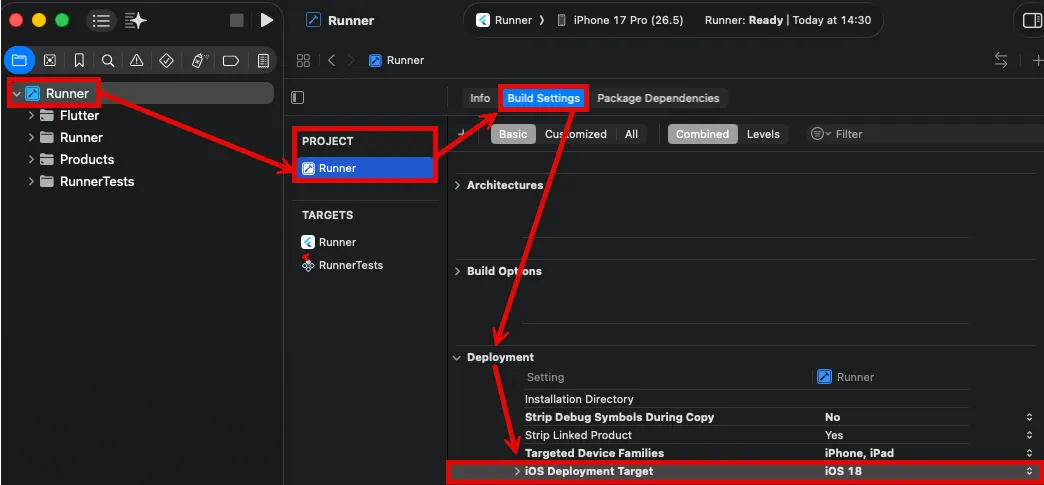Open the Debug navigator icon
Screen dimensions: 1044x485
click(x=199, y=61)
